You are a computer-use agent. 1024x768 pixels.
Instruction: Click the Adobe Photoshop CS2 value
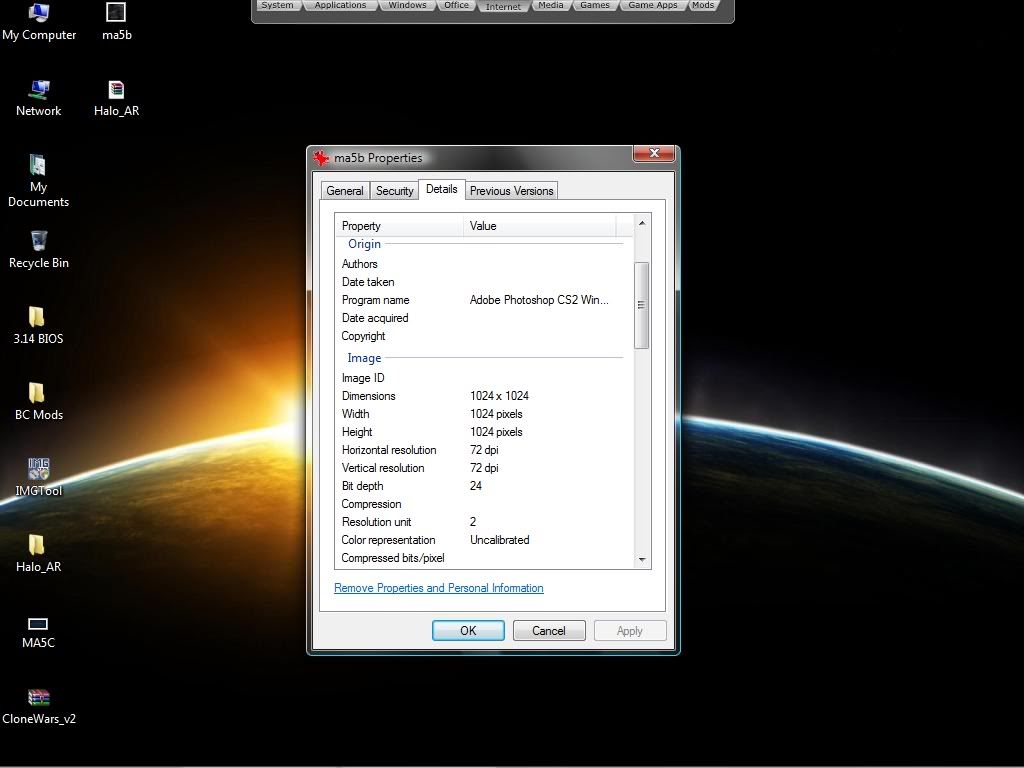click(539, 300)
